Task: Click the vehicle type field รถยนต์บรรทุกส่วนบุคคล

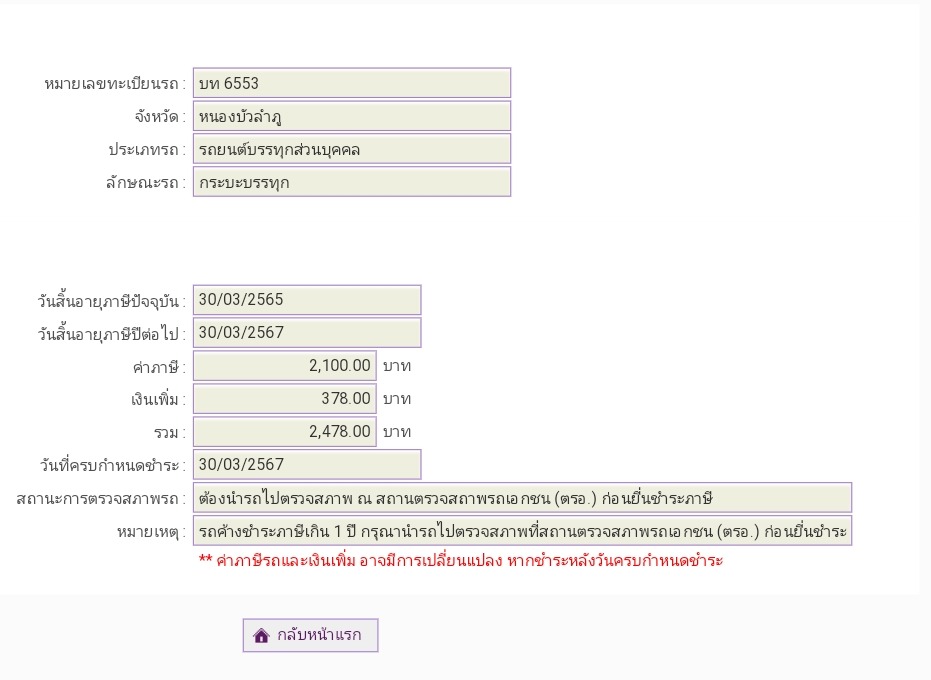Action: (x=352, y=149)
